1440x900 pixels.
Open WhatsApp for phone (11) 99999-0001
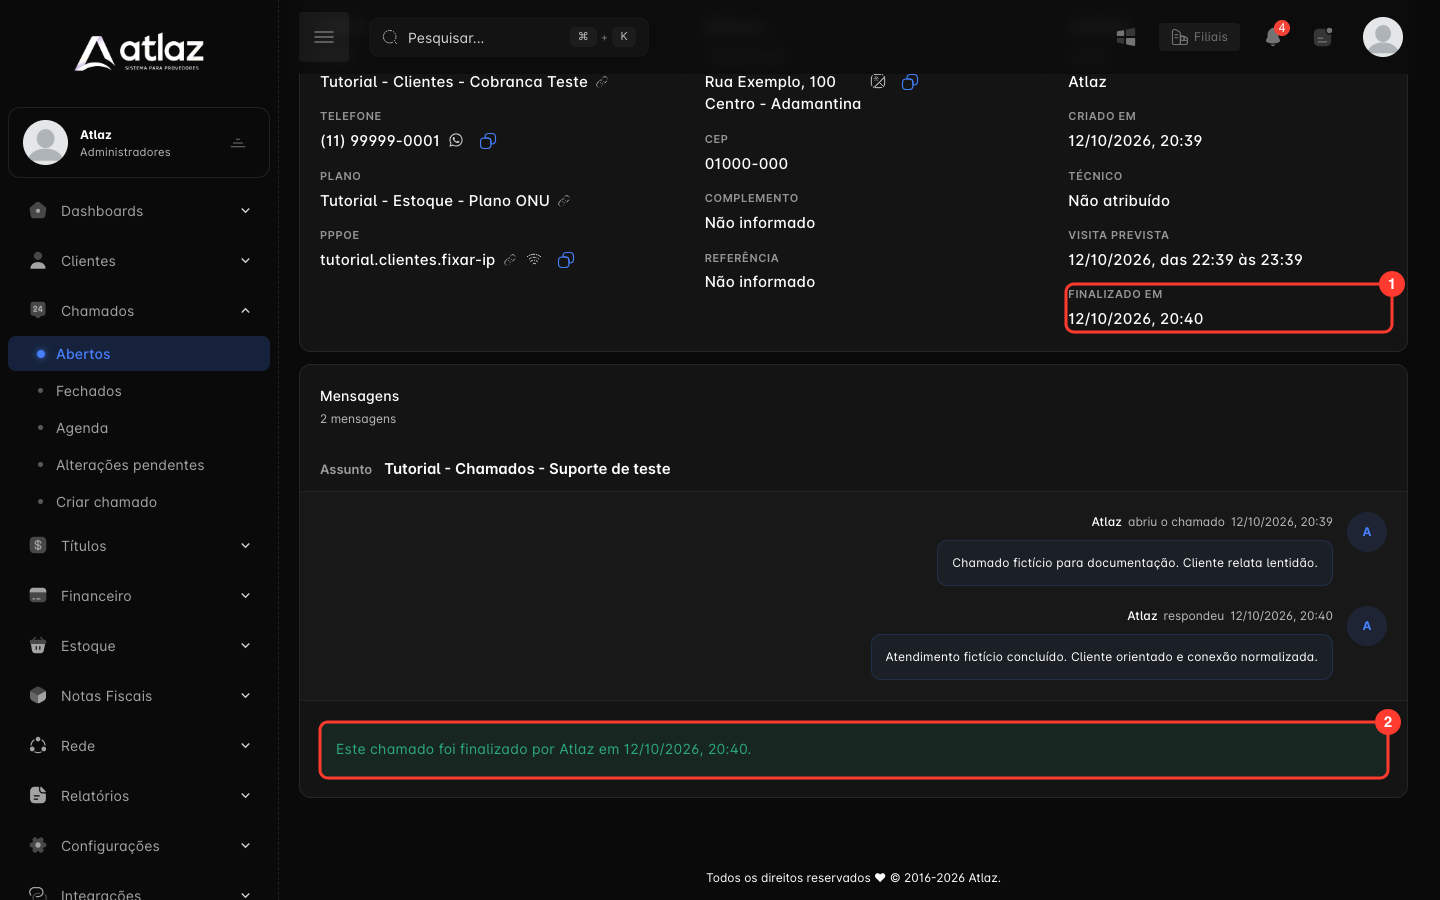(456, 140)
